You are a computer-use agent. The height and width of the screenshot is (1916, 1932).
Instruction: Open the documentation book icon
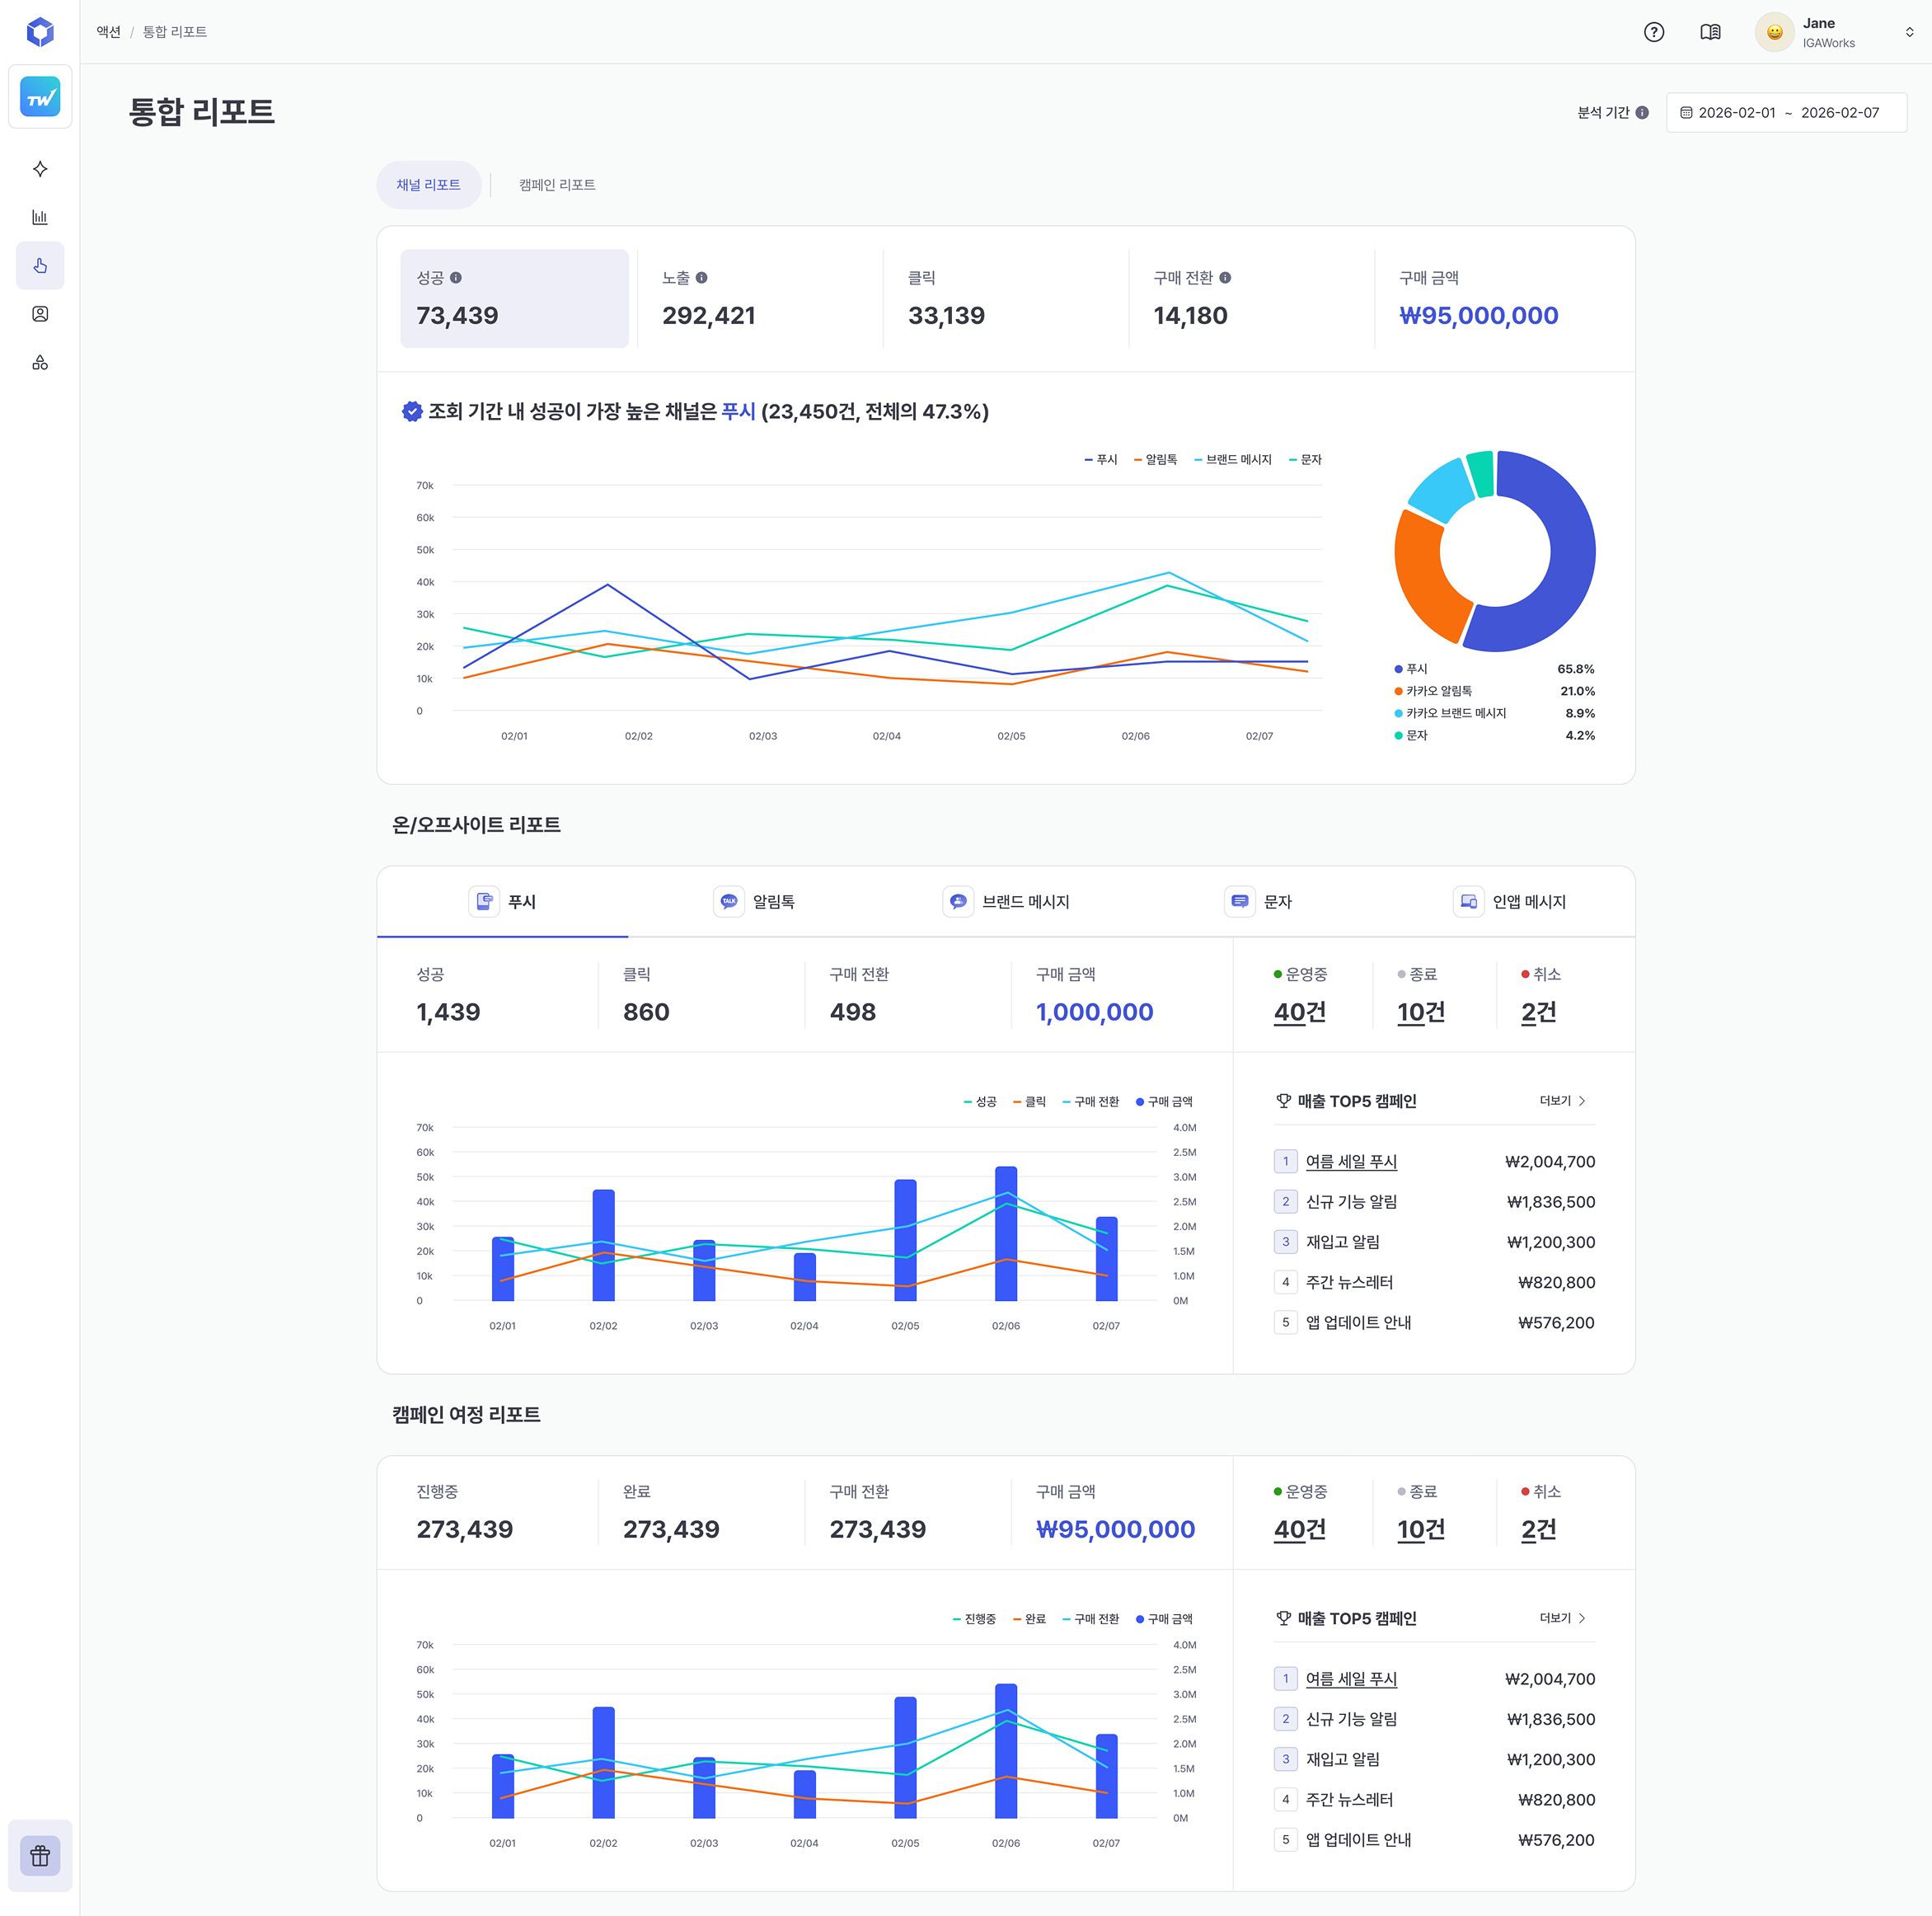(1710, 32)
